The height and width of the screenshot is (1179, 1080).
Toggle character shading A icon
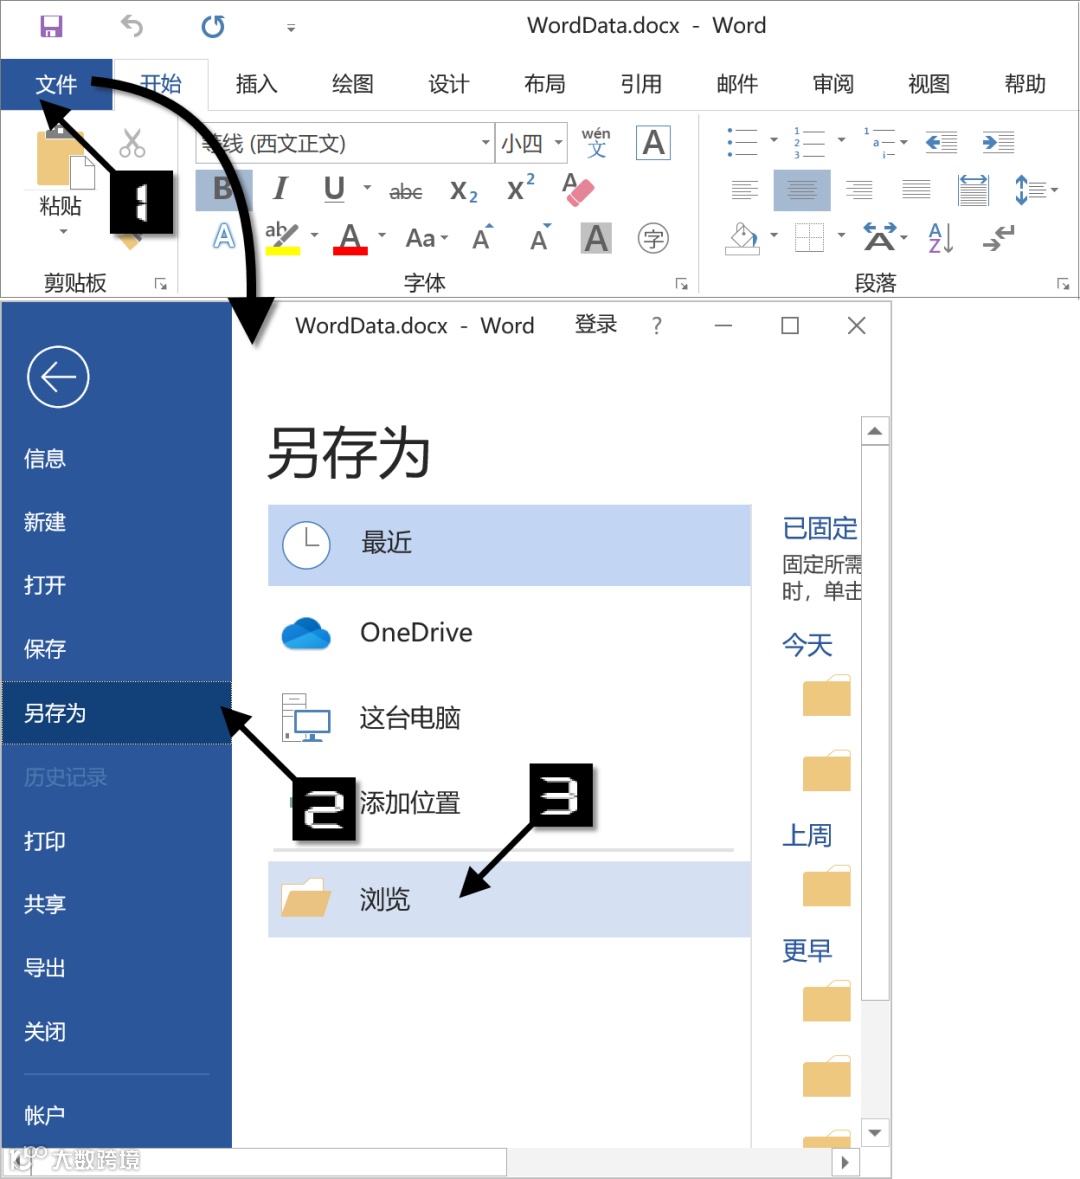click(596, 239)
